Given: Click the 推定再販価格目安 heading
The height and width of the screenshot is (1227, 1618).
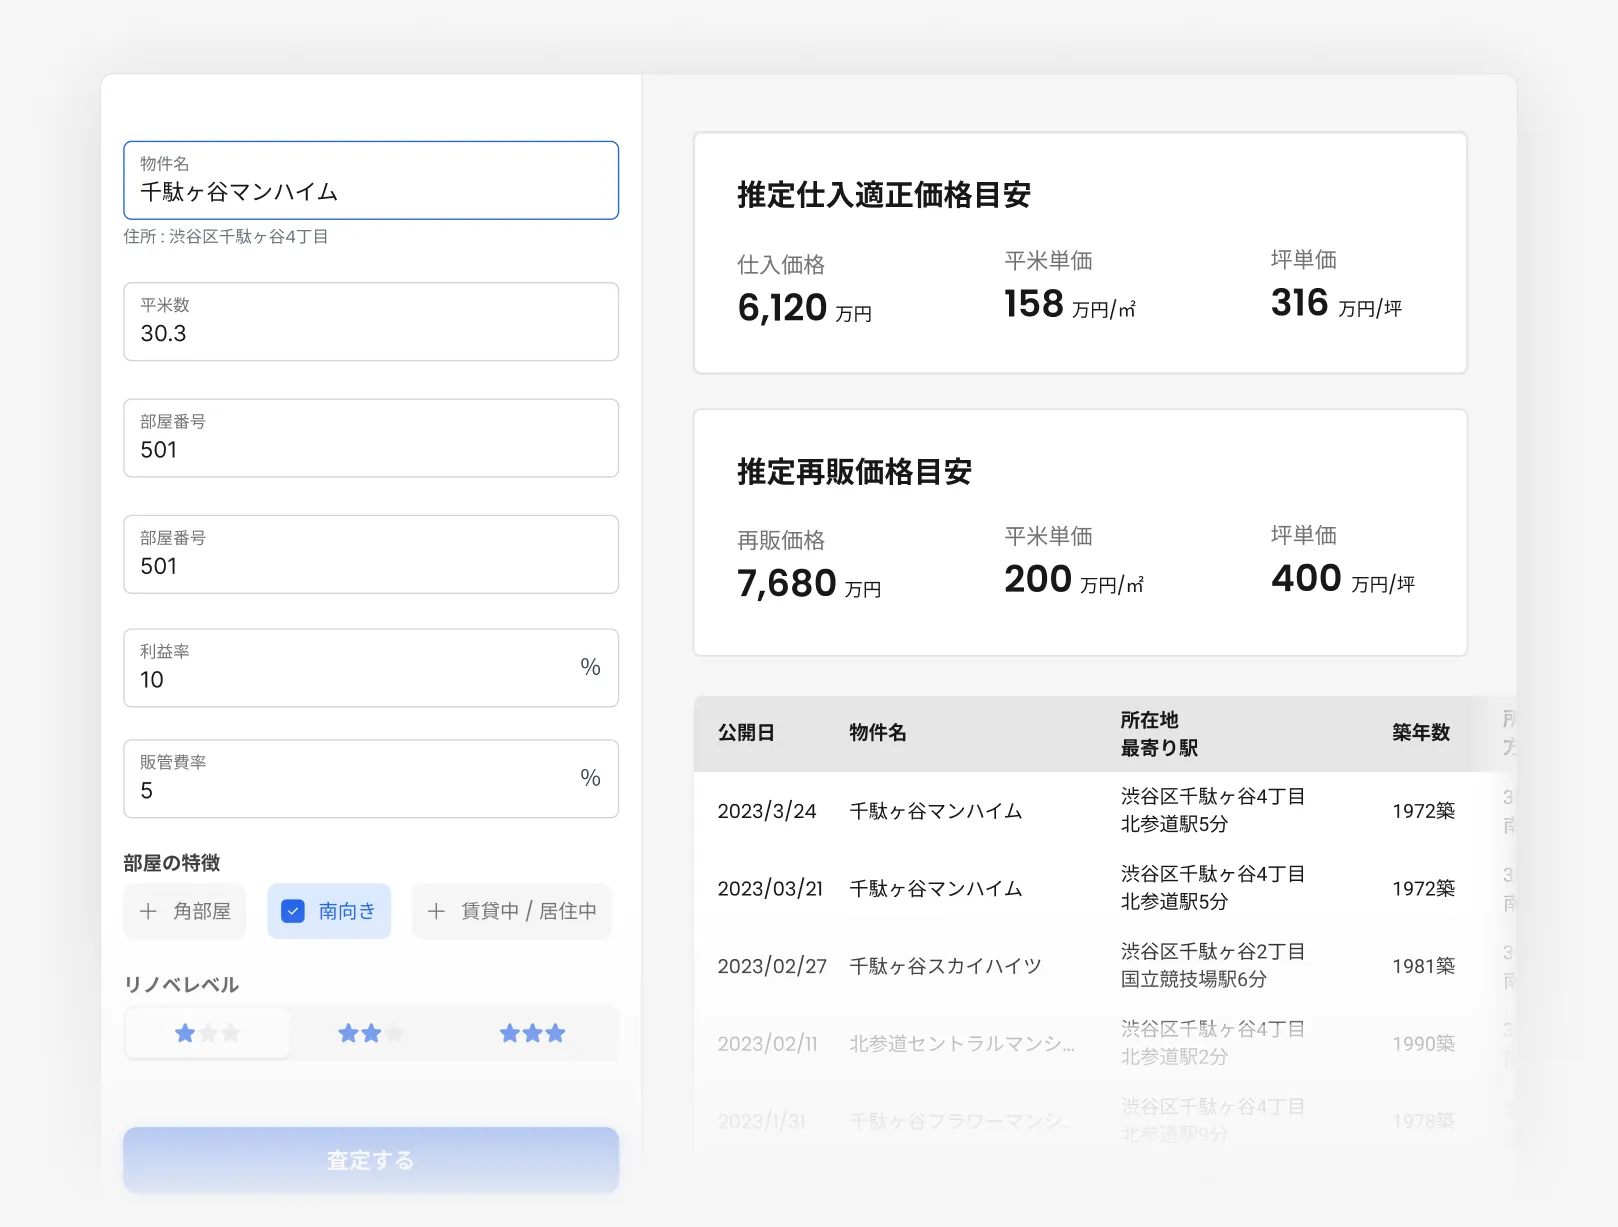Looking at the screenshot, I should 855,472.
